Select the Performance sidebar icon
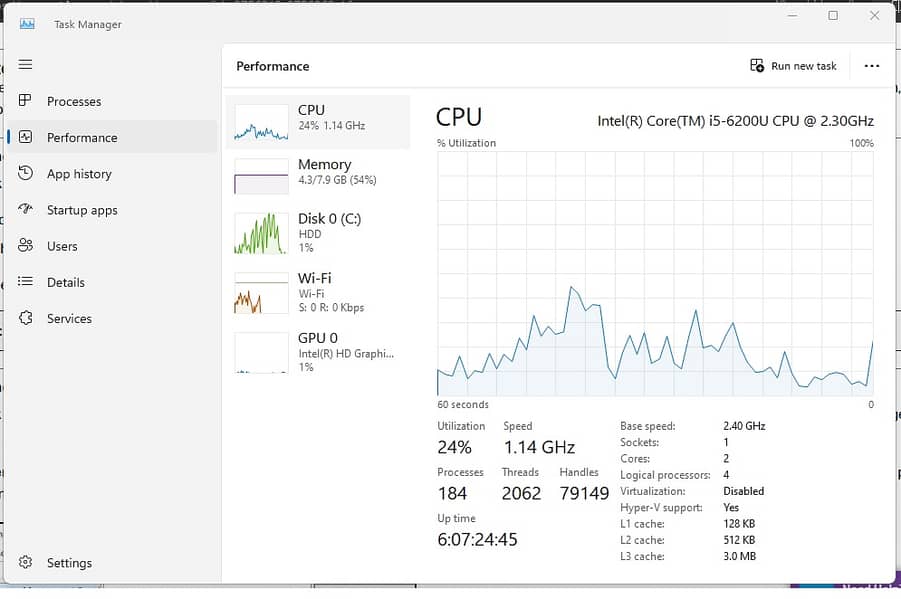 click(x=26, y=138)
